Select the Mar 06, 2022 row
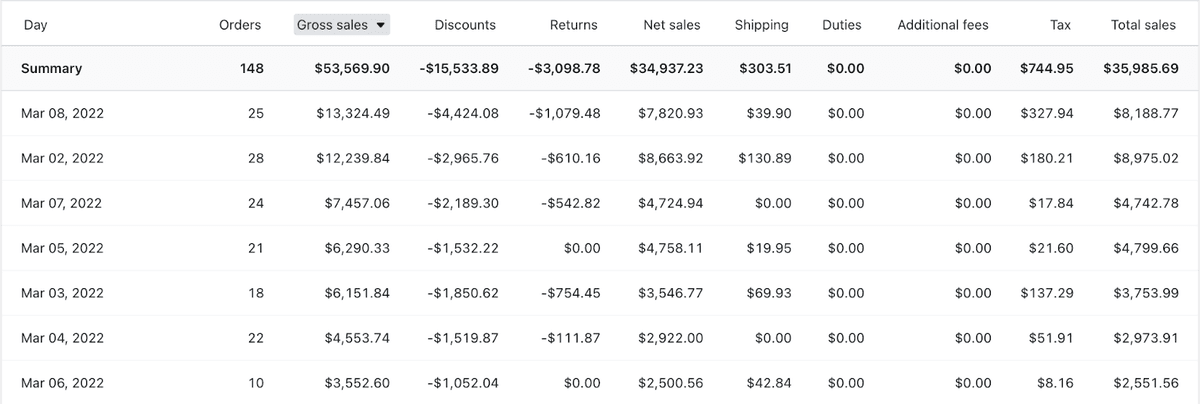The height and width of the screenshot is (404, 1200). click(x=600, y=383)
